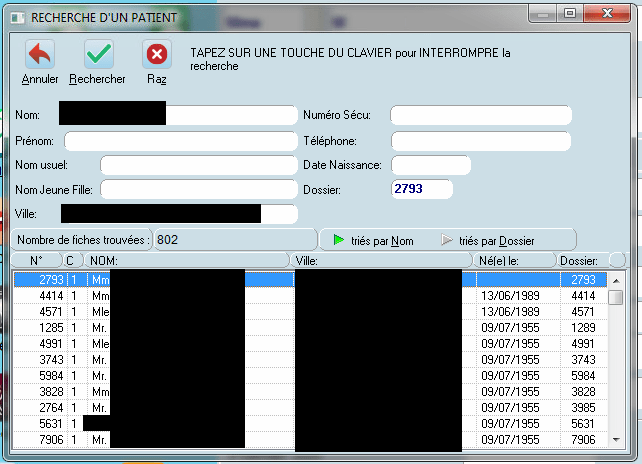Click the Dossier field showing 2793
The width and height of the screenshot is (642, 464).
(x=421, y=189)
